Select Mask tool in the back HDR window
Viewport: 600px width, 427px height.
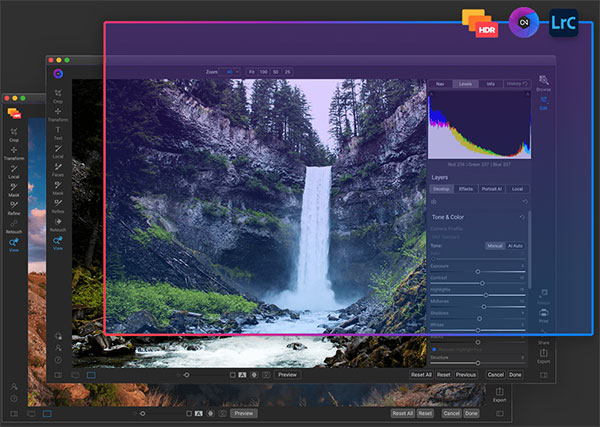[14, 189]
